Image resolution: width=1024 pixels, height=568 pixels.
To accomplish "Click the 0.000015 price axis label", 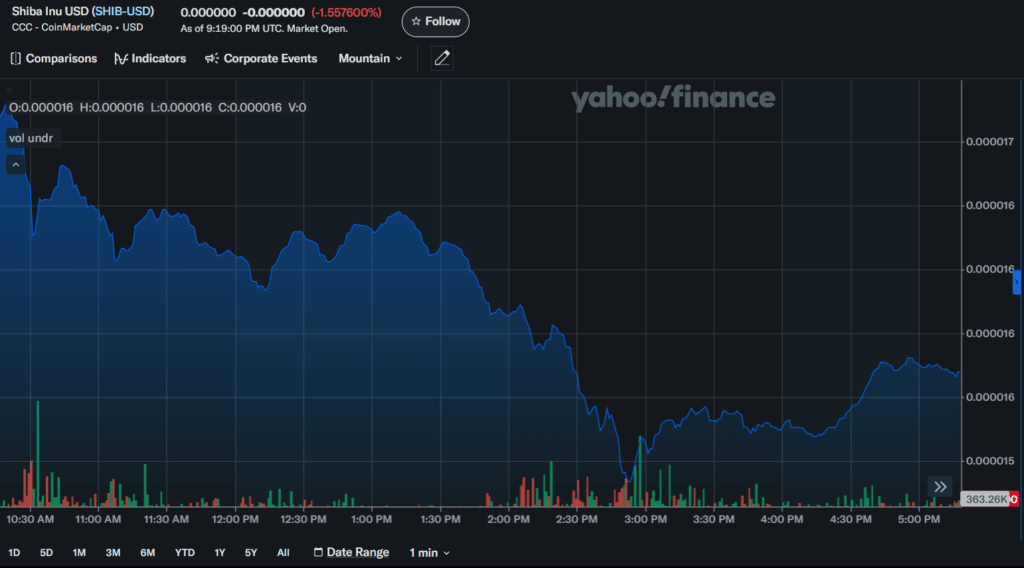I will (989, 461).
